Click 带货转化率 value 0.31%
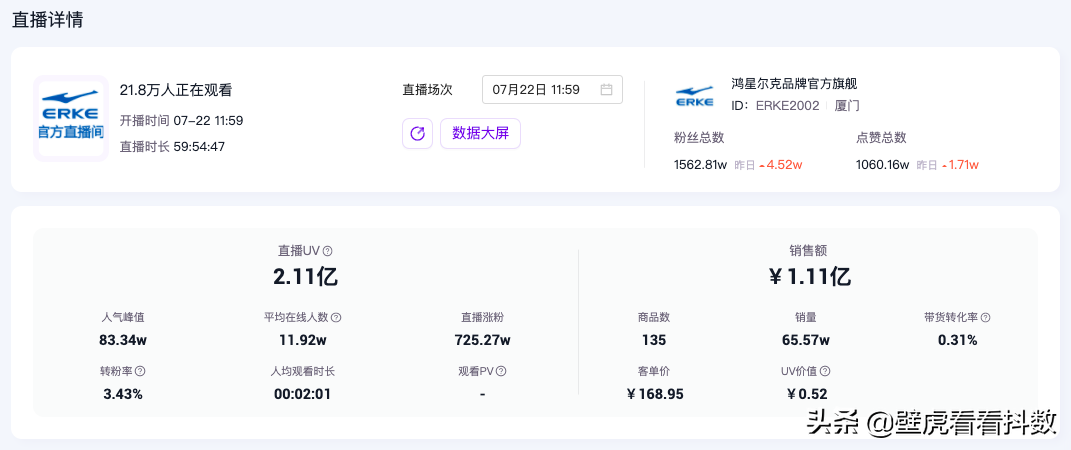The image size is (1071, 450). 957,340
